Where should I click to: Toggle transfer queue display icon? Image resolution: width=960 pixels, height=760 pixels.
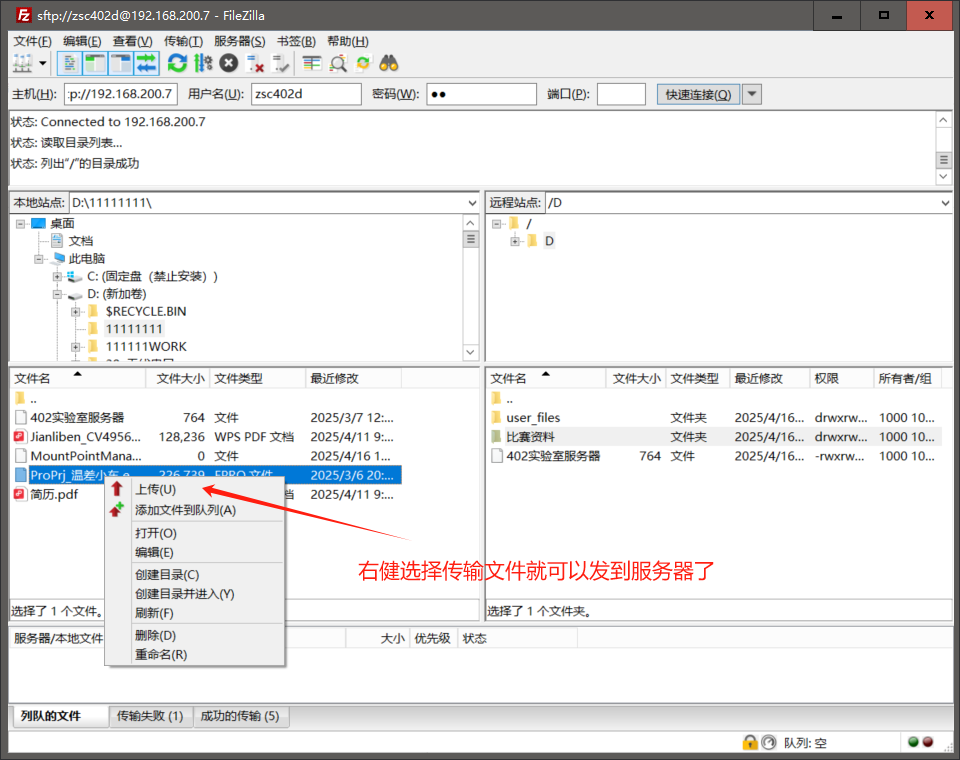146,63
